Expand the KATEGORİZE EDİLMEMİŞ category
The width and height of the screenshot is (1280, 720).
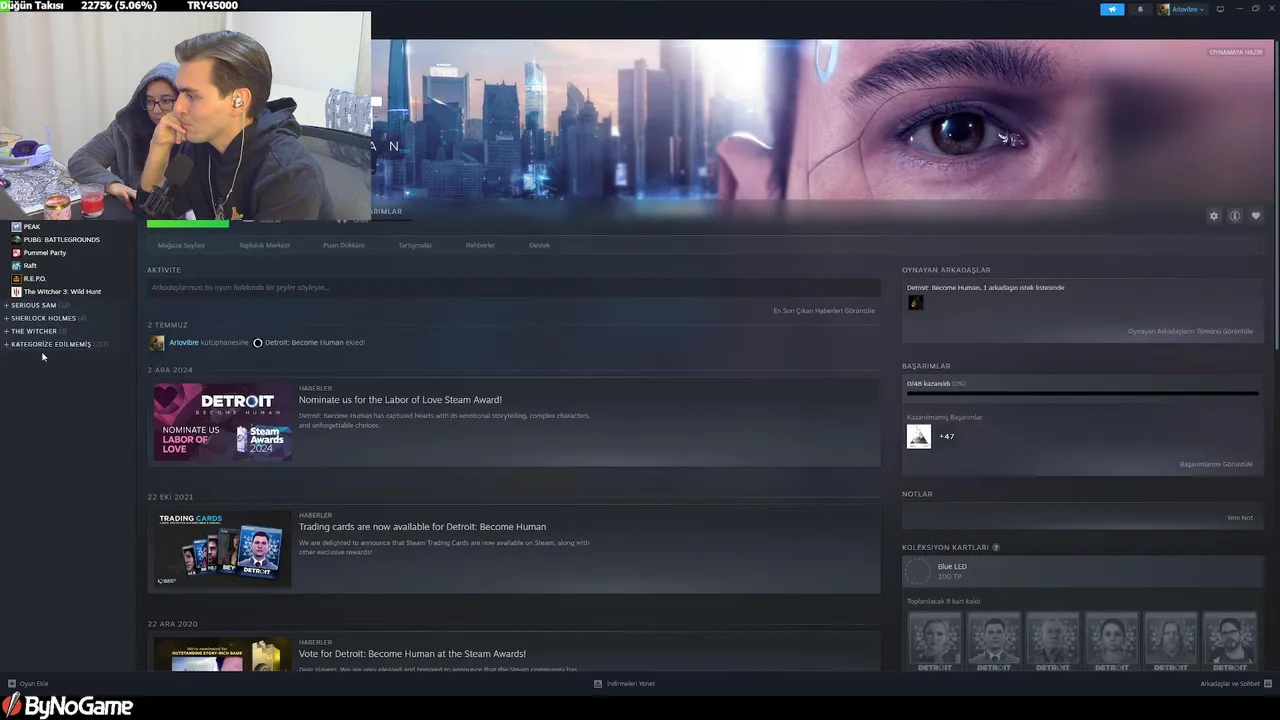point(56,344)
